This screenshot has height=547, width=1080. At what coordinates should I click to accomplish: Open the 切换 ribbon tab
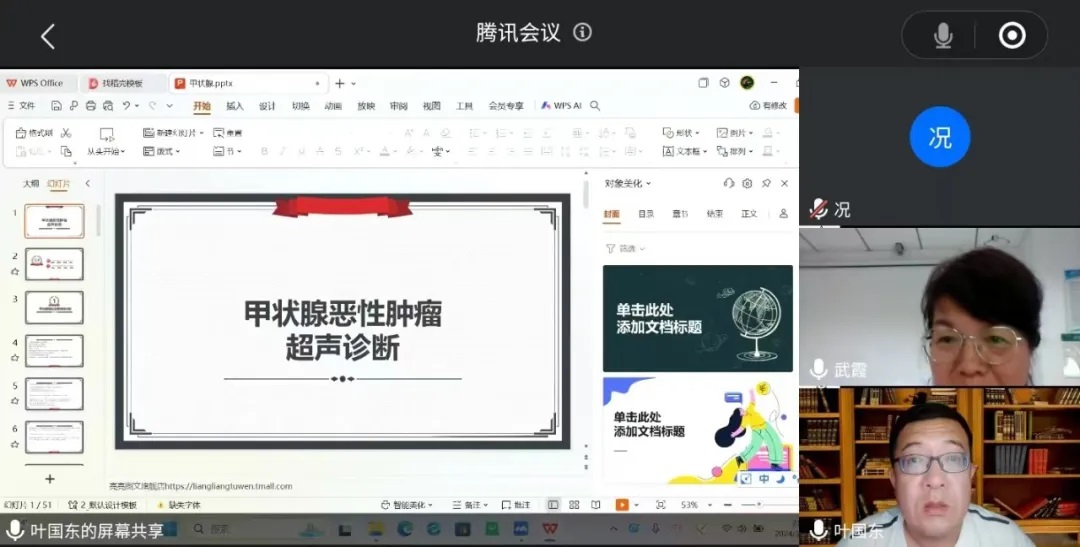pos(300,106)
